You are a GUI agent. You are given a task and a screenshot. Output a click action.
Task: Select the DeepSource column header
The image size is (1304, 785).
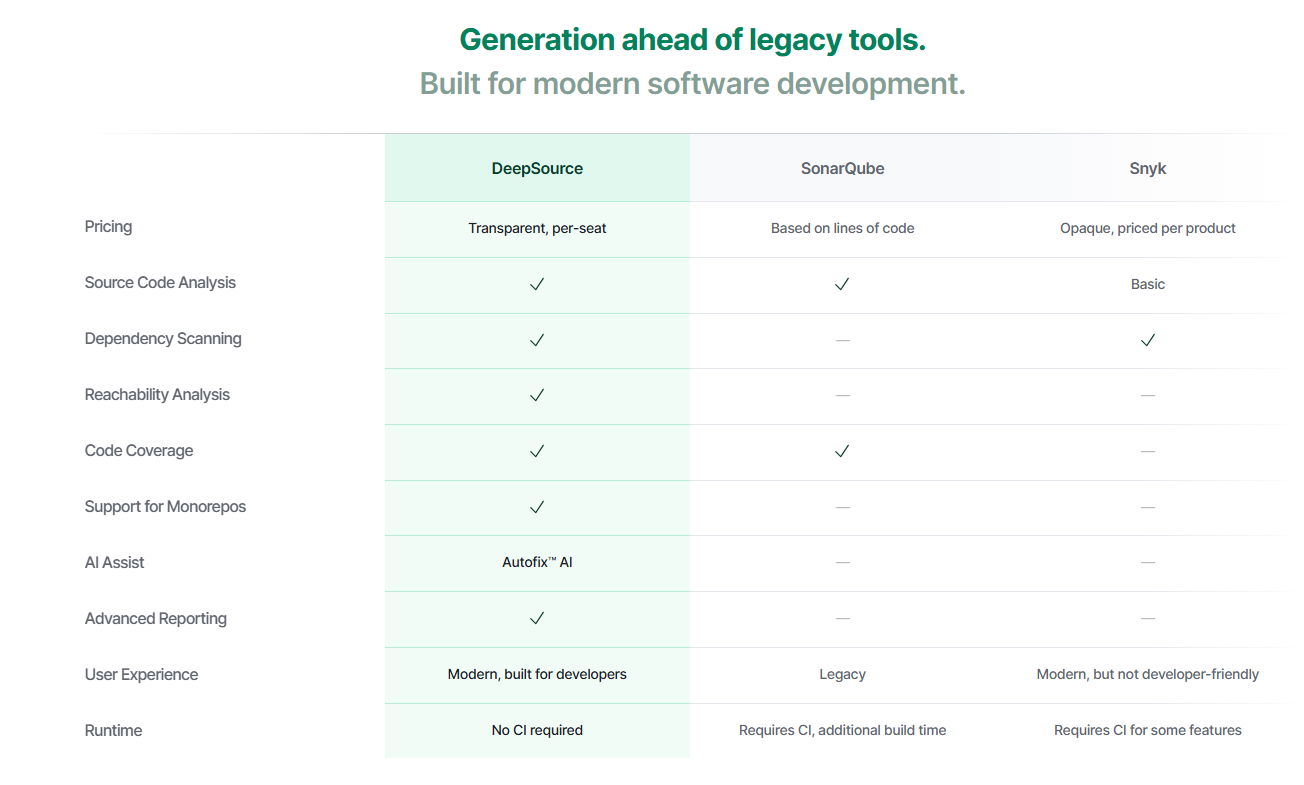(537, 168)
